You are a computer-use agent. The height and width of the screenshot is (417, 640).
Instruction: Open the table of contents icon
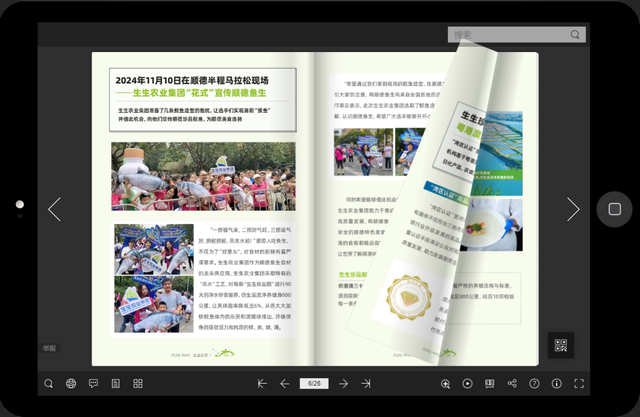(x=116, y=384)
